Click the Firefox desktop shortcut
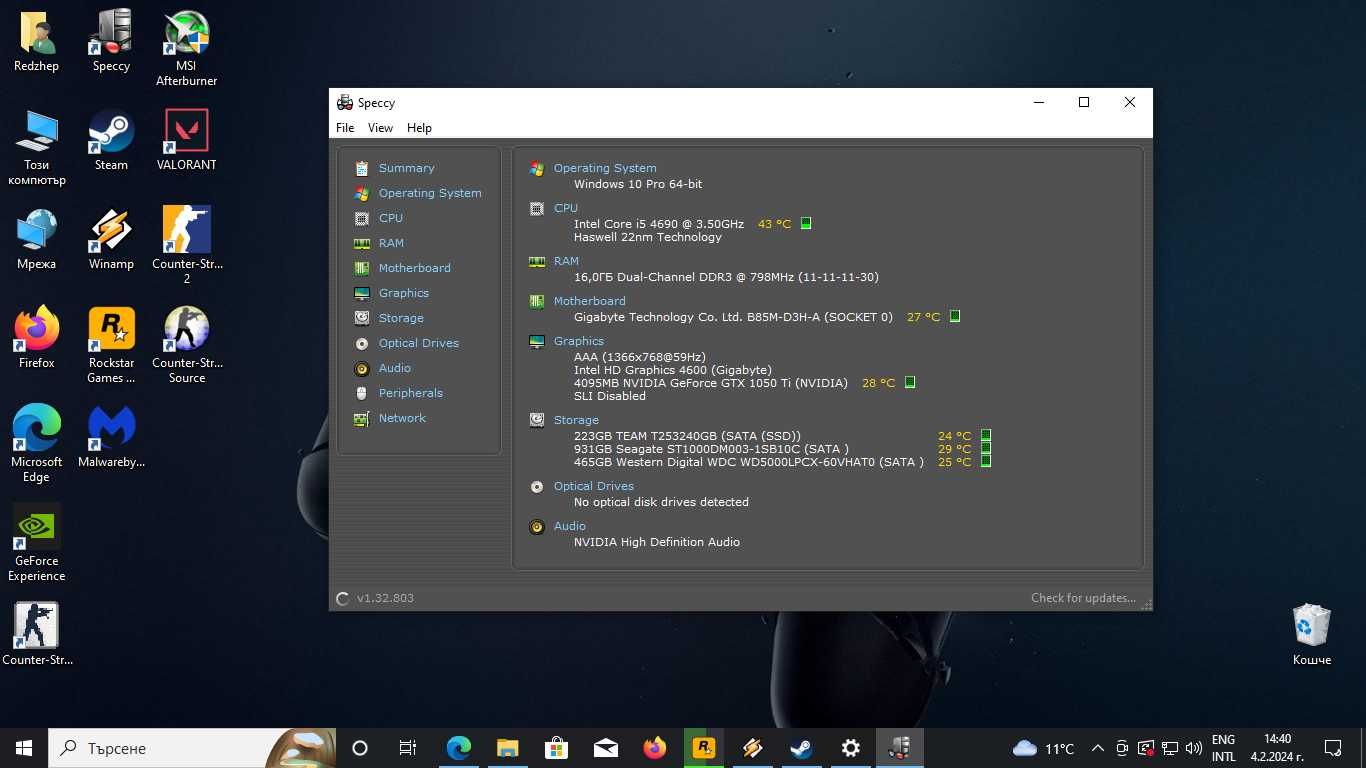 pyautogui.click(x=36, y=339)
